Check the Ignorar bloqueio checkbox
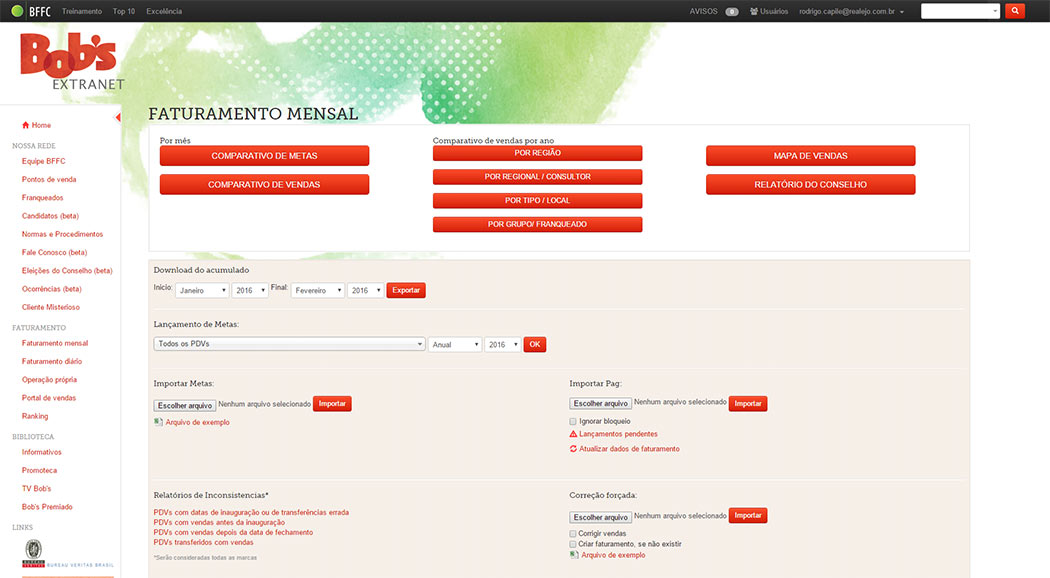This screenshot has width=1050, height=578. click(573, 421)
